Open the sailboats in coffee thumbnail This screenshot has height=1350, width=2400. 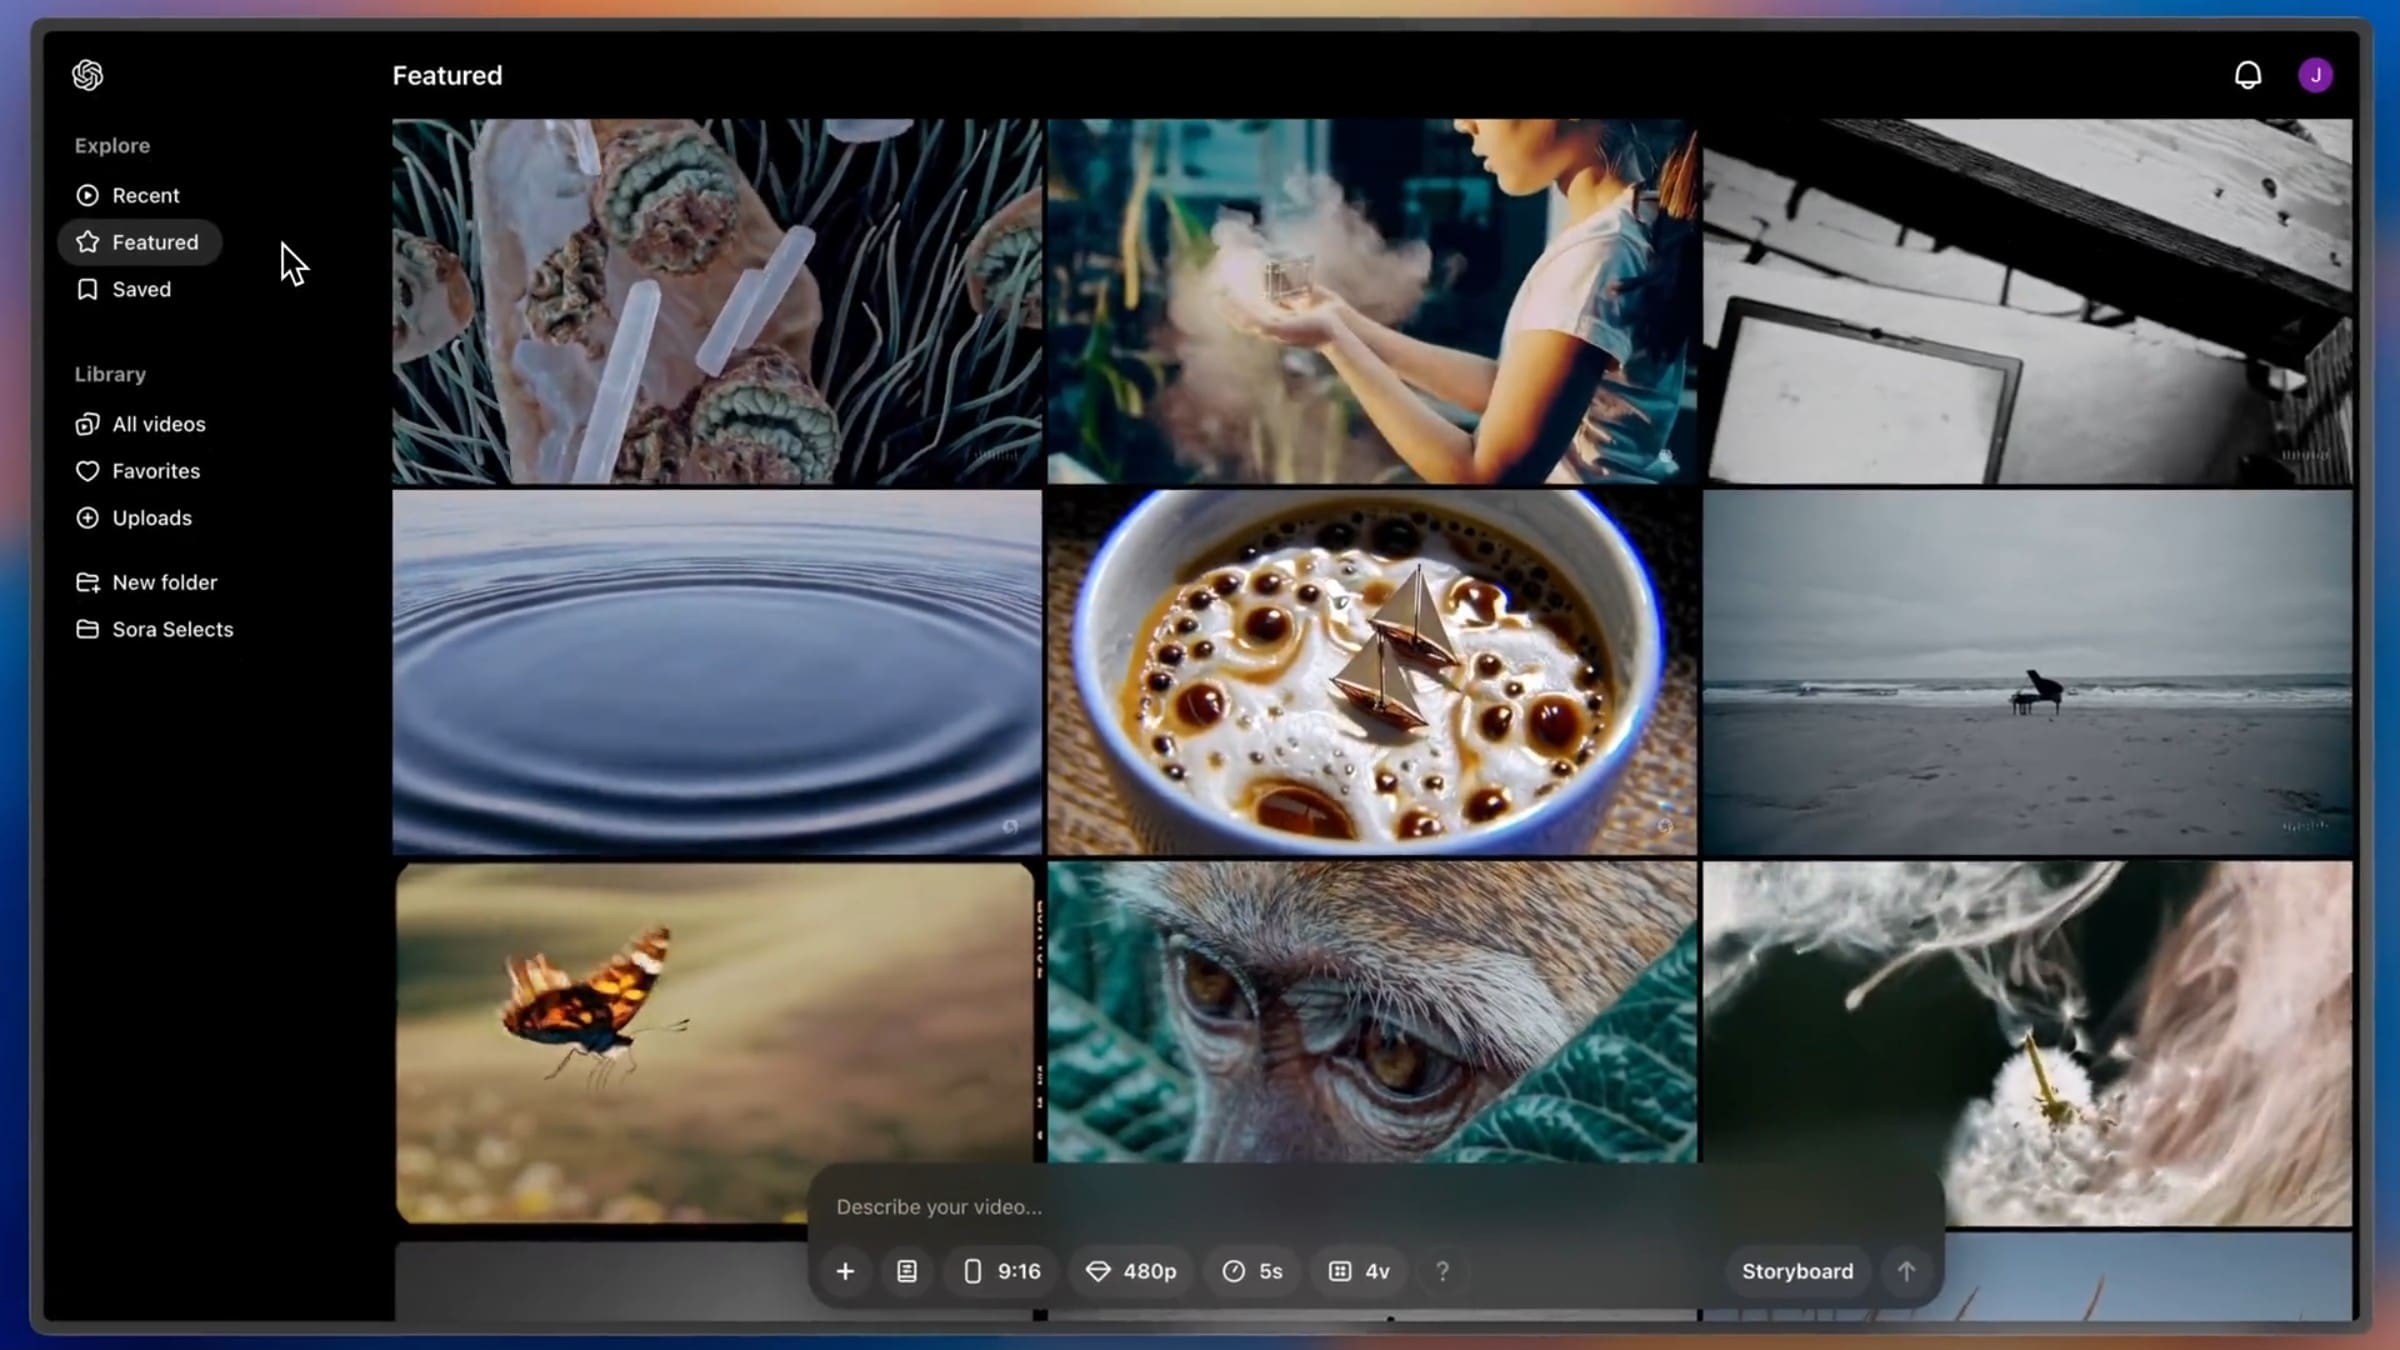(1371, 672)
